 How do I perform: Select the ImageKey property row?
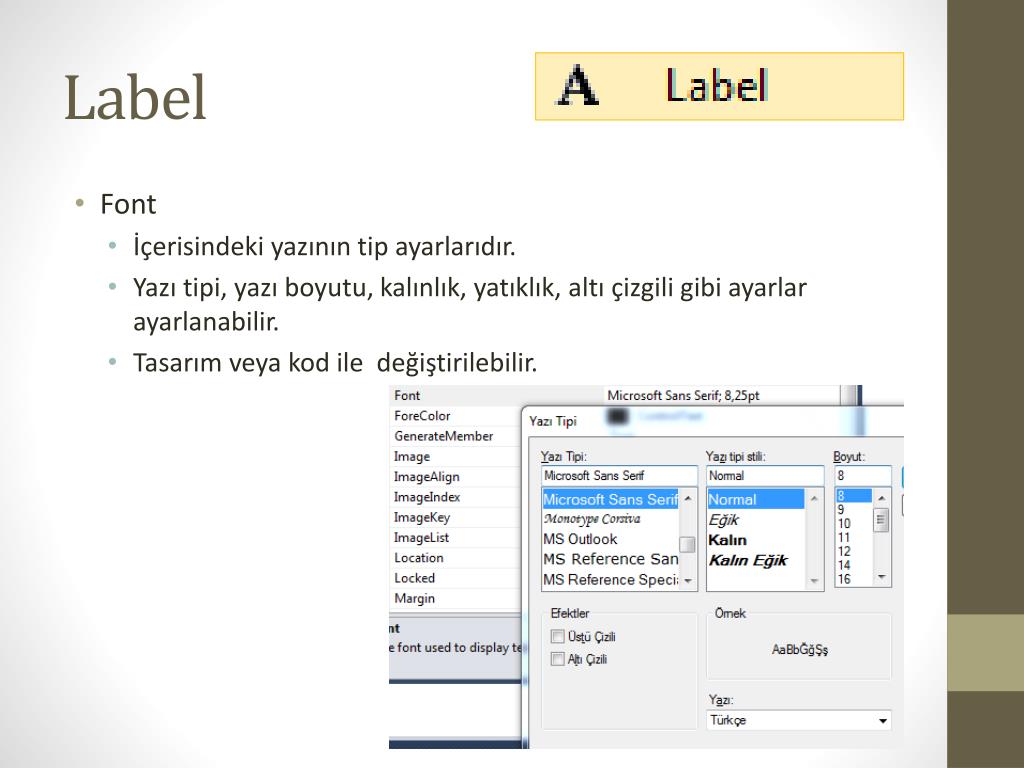coord(456,517)
